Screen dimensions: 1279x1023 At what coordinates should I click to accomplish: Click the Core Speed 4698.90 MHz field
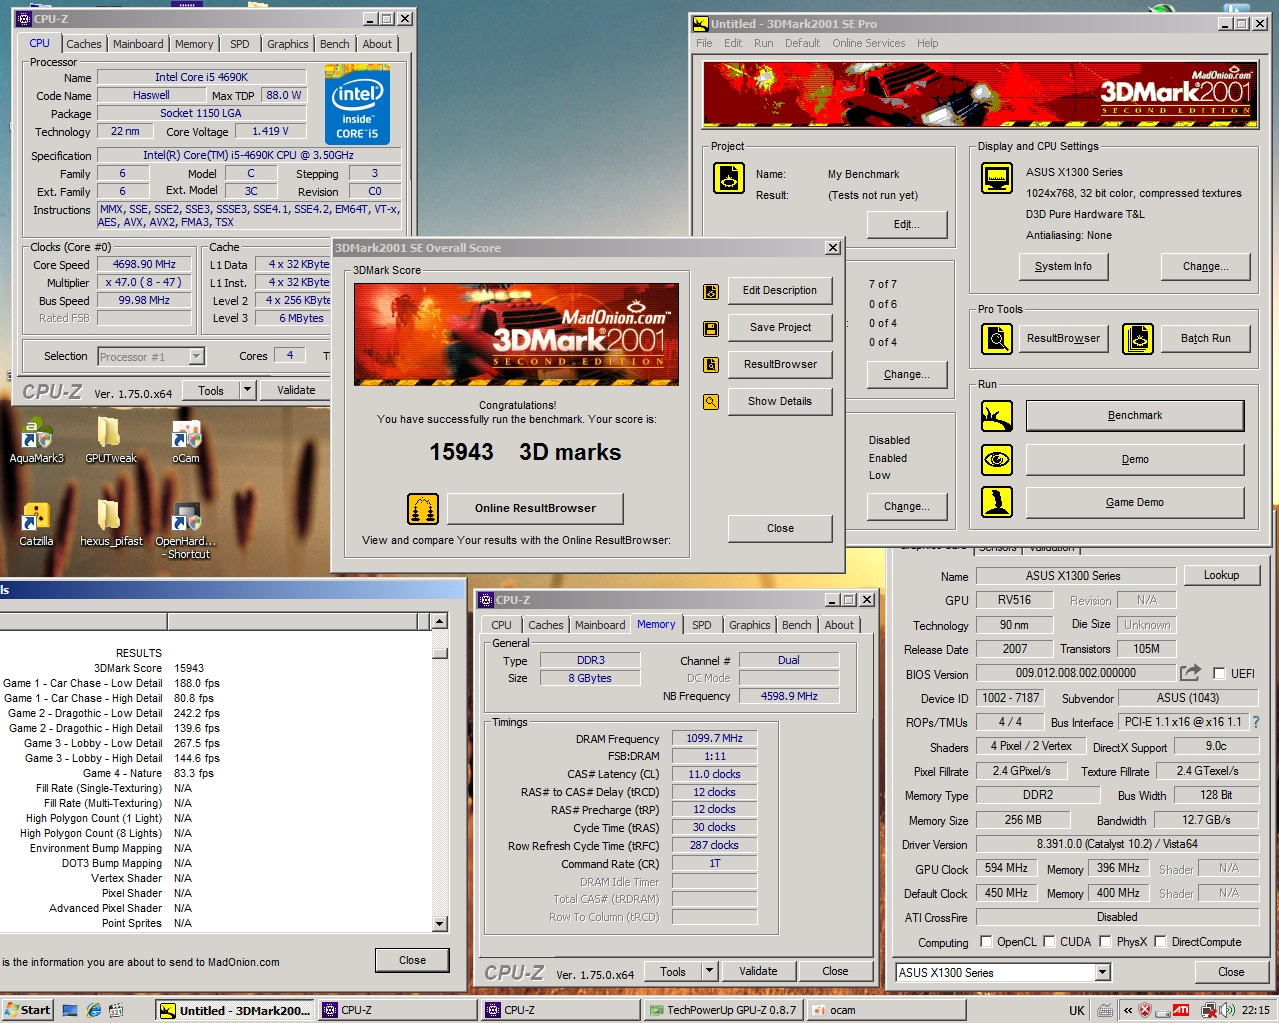(x=144, y=265)
